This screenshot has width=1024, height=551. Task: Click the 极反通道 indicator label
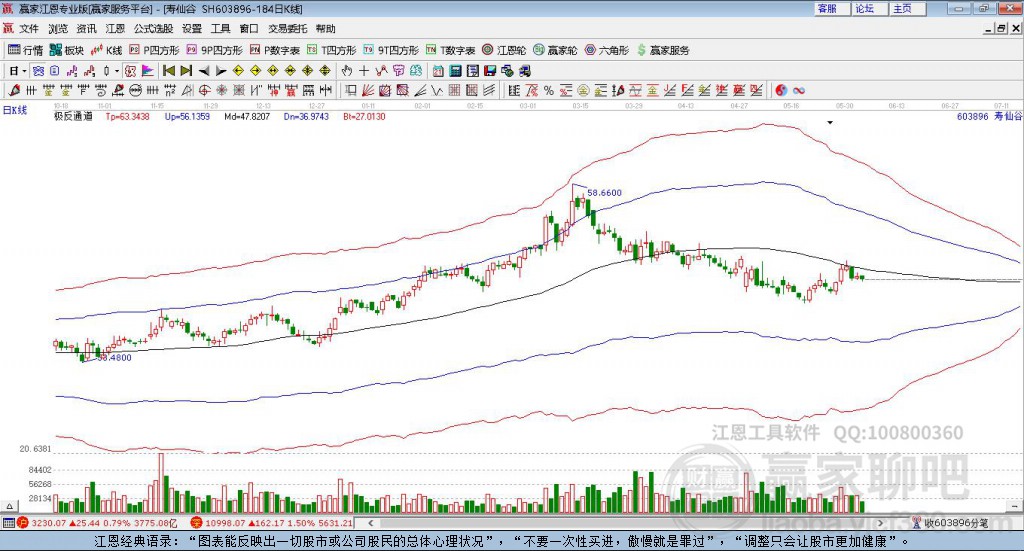click(73, 116)
